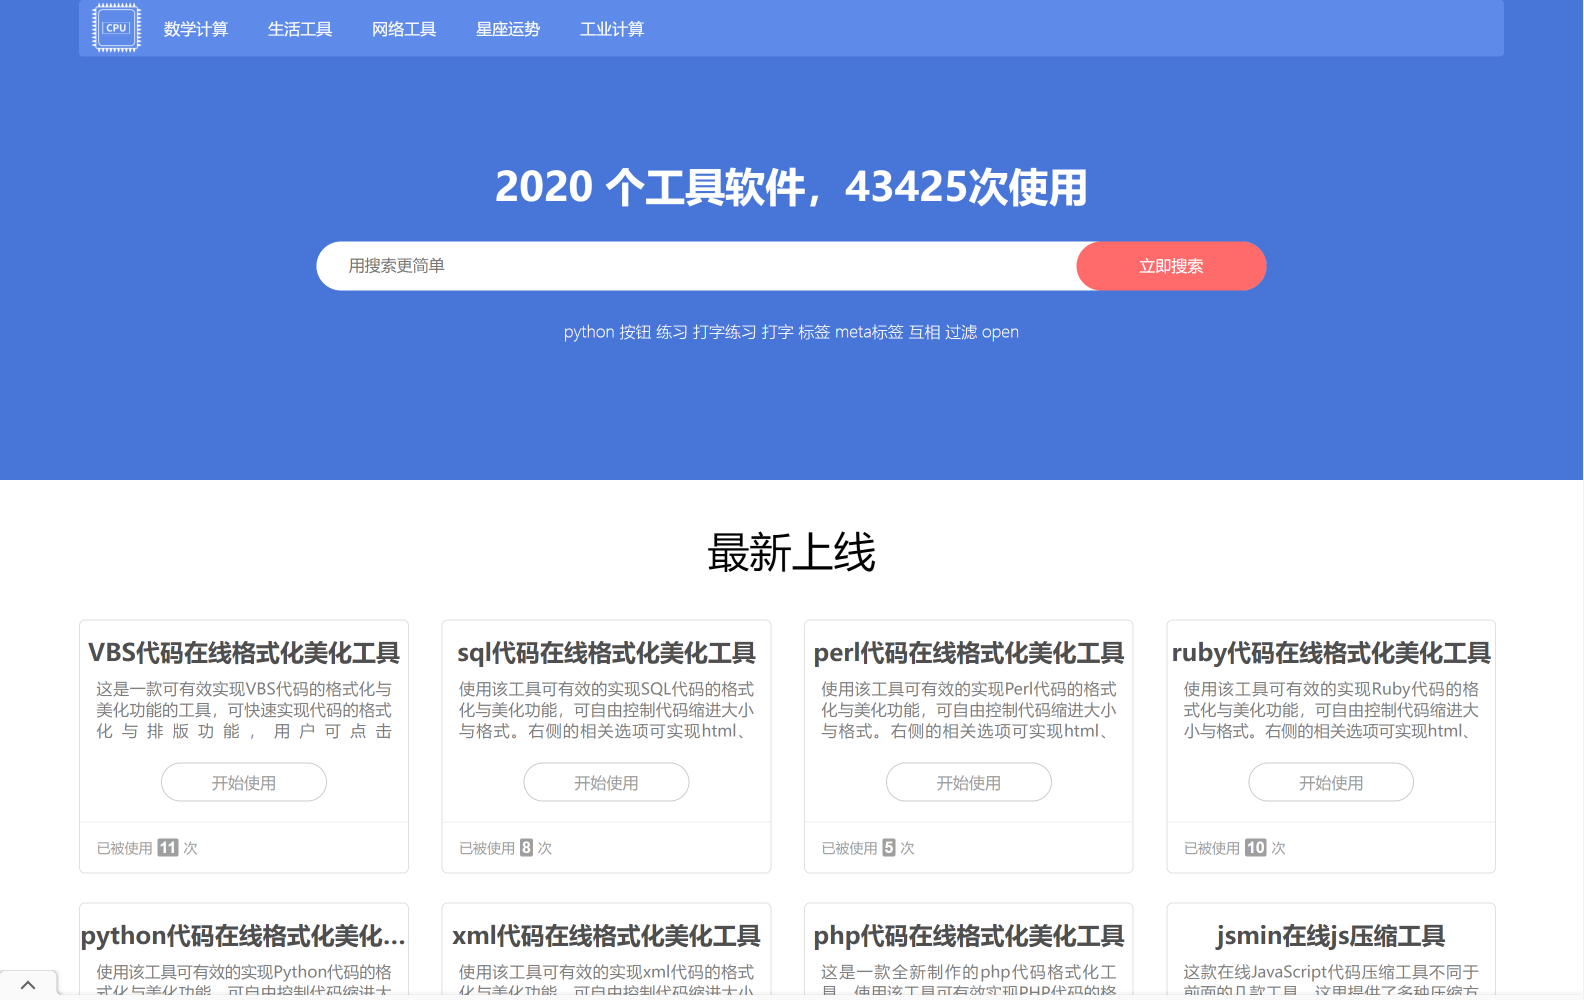Open the 生活工具 menu
Screen dimensions: 1584x1000
click(300, 29)
